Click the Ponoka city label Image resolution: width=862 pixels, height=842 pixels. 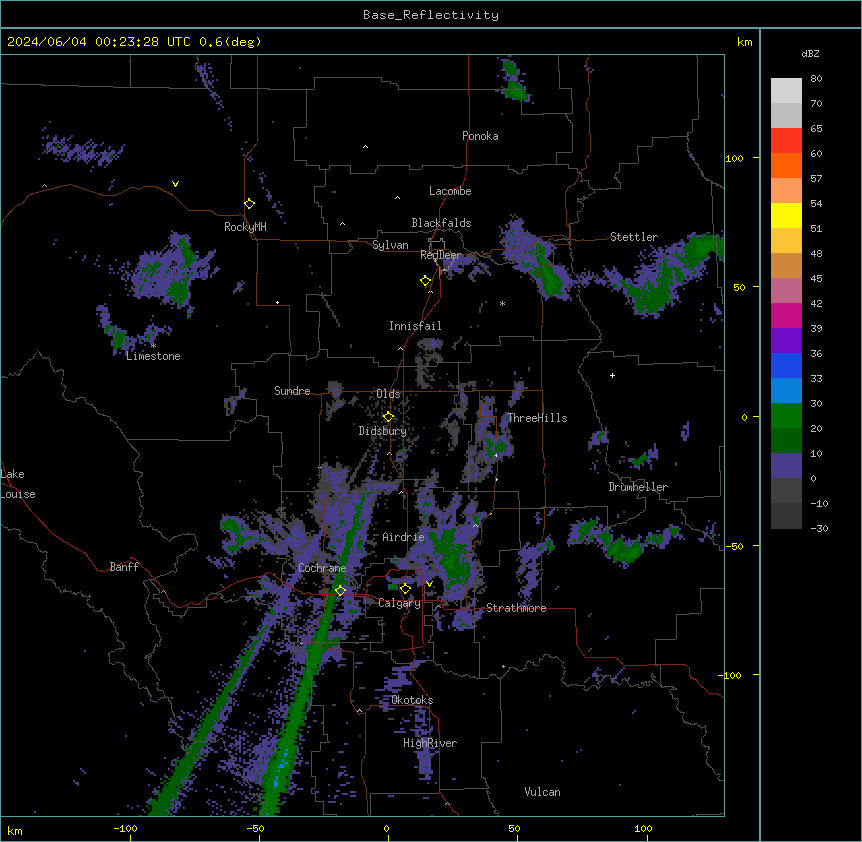pos(480,136)
